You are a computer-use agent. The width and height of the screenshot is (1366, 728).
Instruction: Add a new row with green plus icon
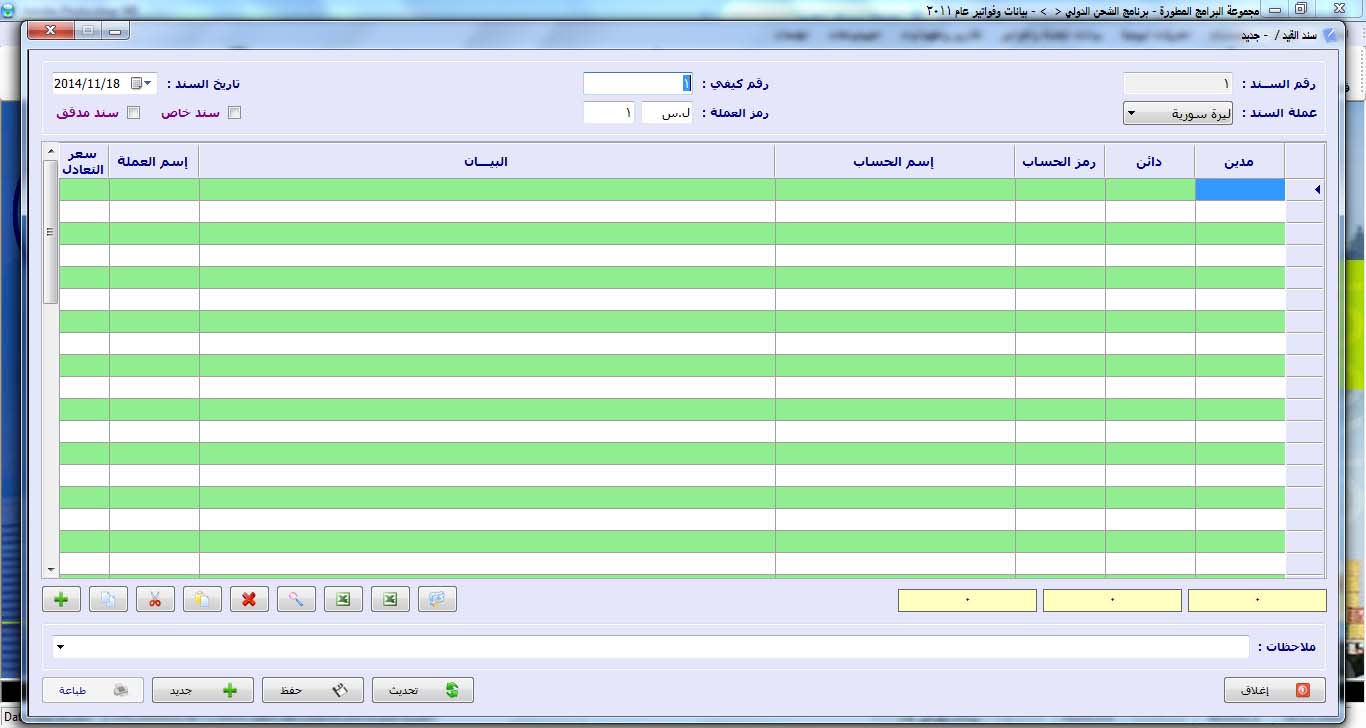(x=61, y=599)
